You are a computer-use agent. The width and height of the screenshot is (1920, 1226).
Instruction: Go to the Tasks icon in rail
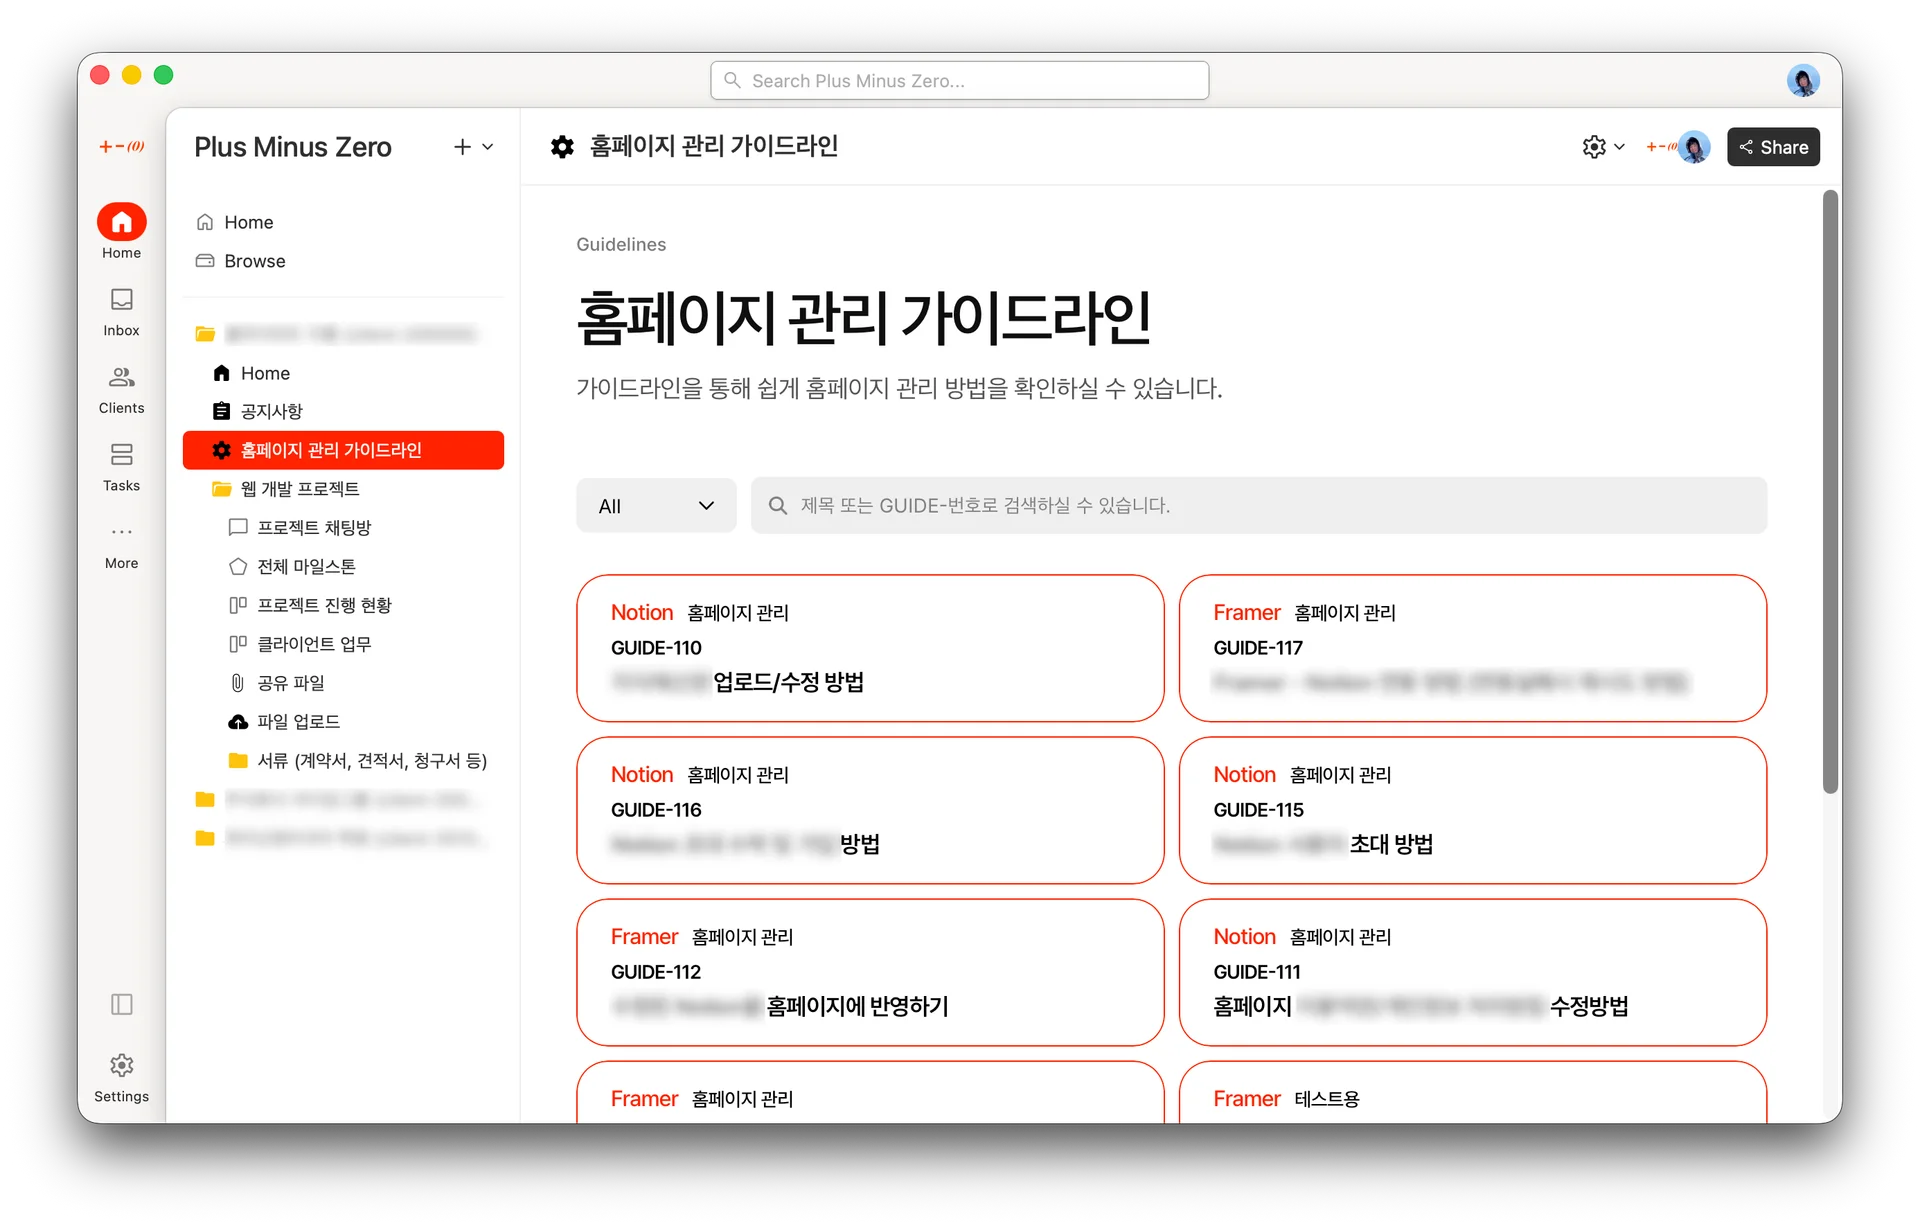[121, 455]
